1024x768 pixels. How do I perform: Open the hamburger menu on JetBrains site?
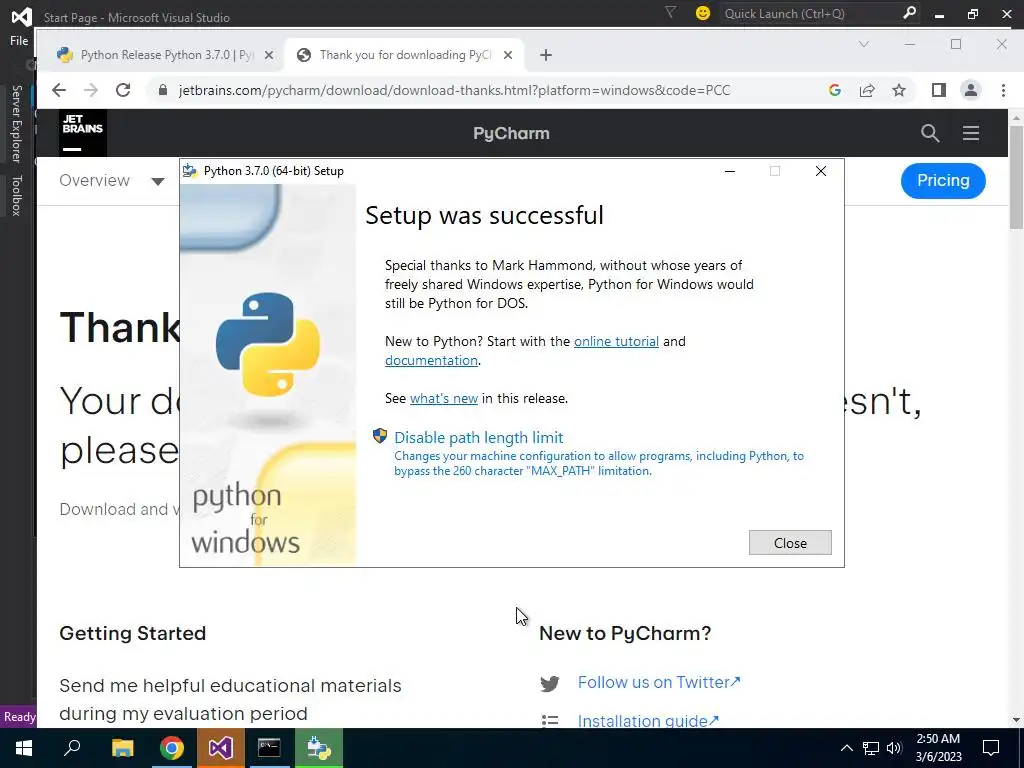click(x=970, y=133)
